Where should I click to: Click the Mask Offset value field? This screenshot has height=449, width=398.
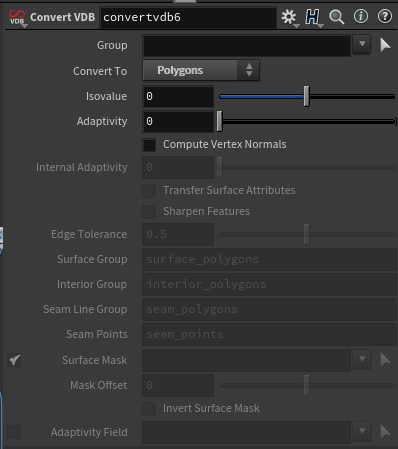[178, 385]
